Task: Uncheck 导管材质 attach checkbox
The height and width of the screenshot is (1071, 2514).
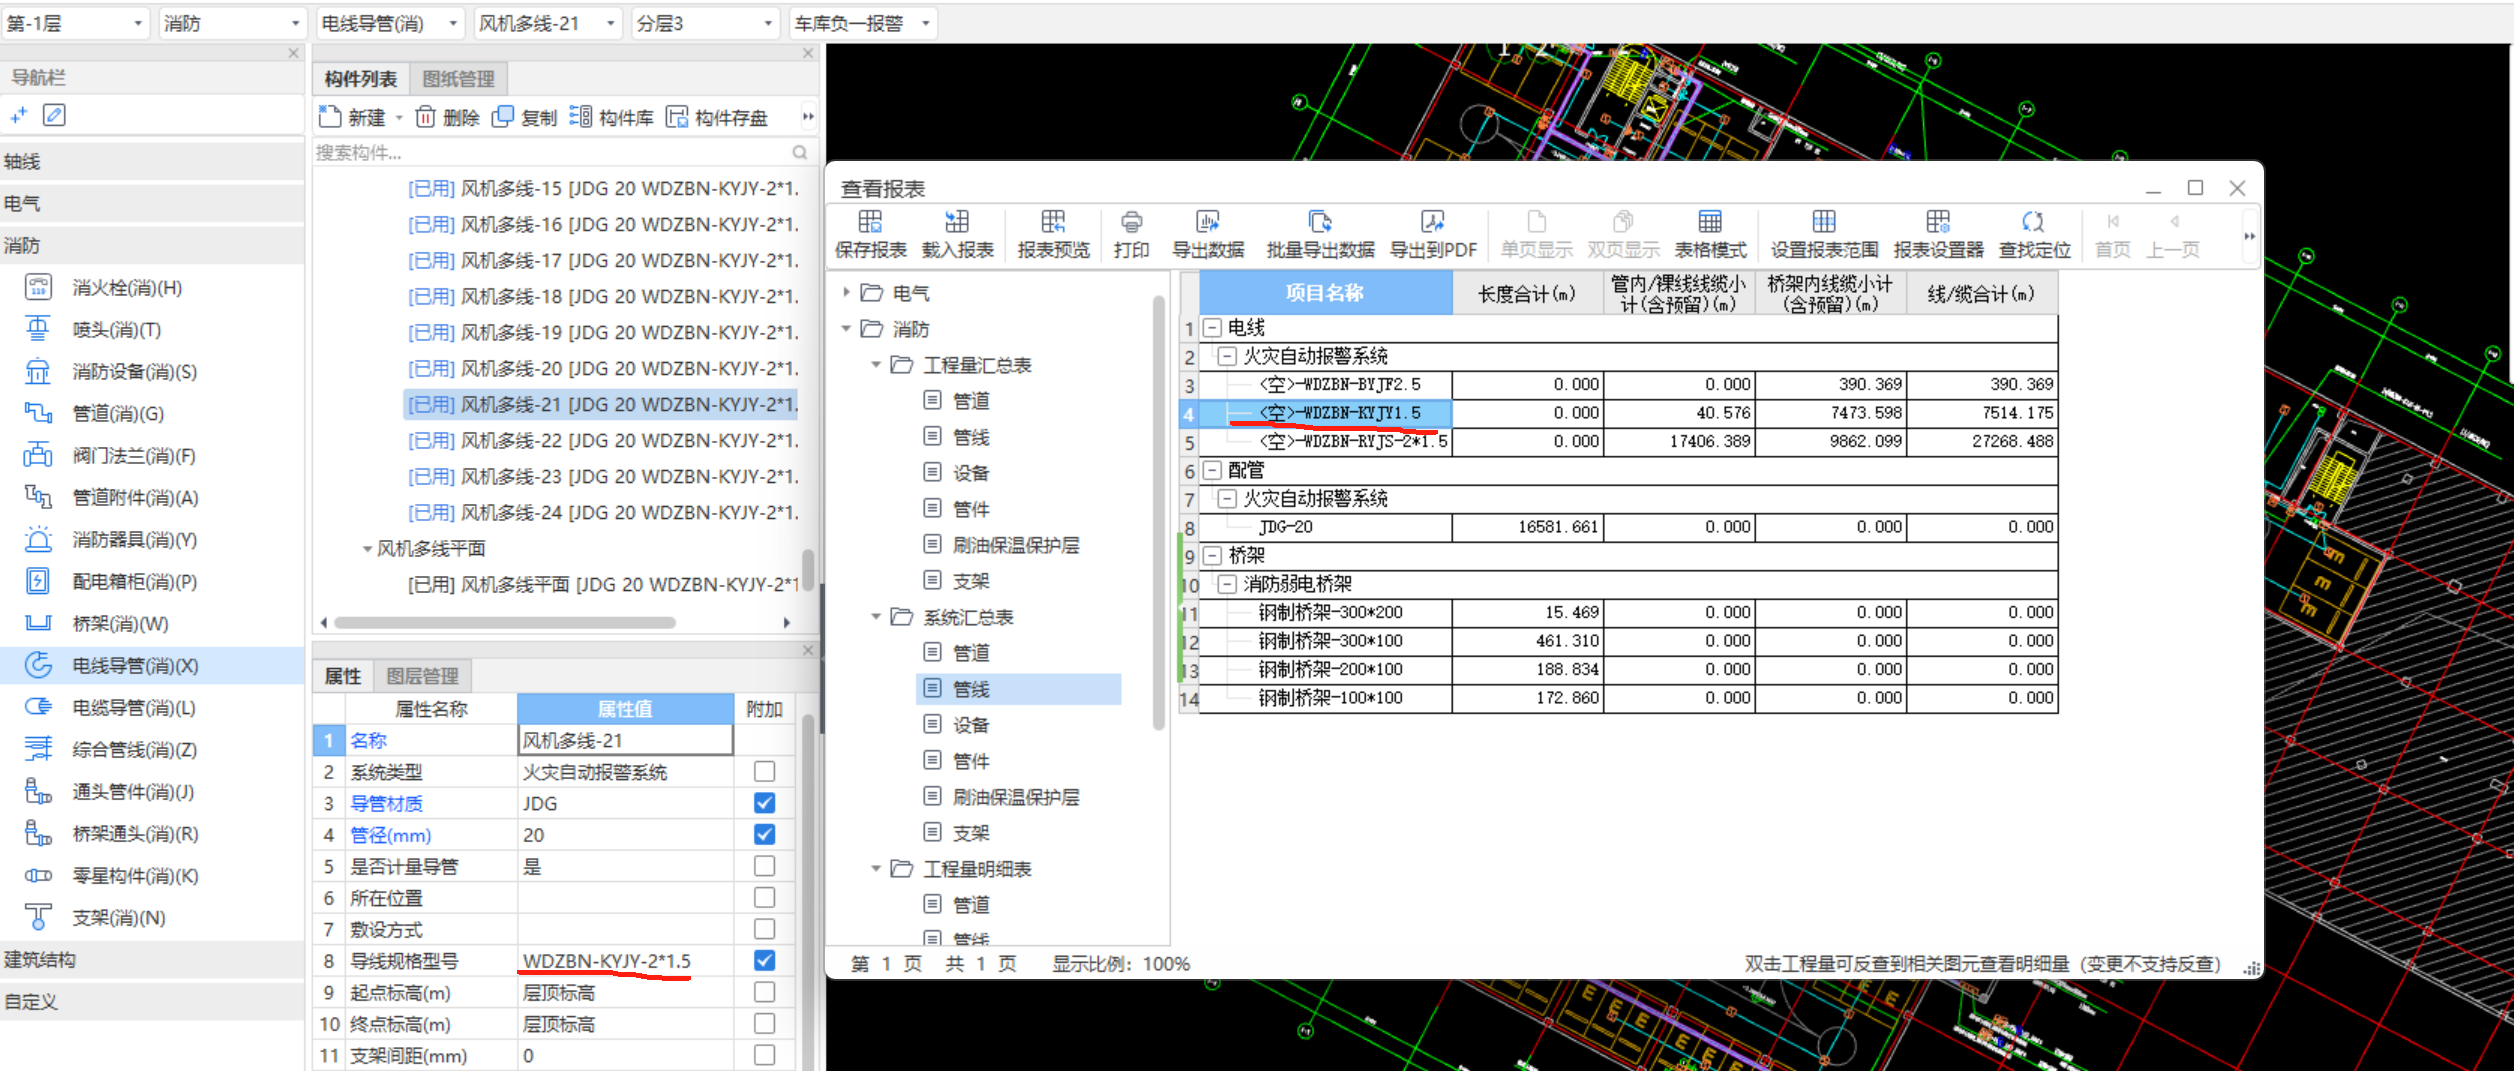Action: tap(764, 803)
